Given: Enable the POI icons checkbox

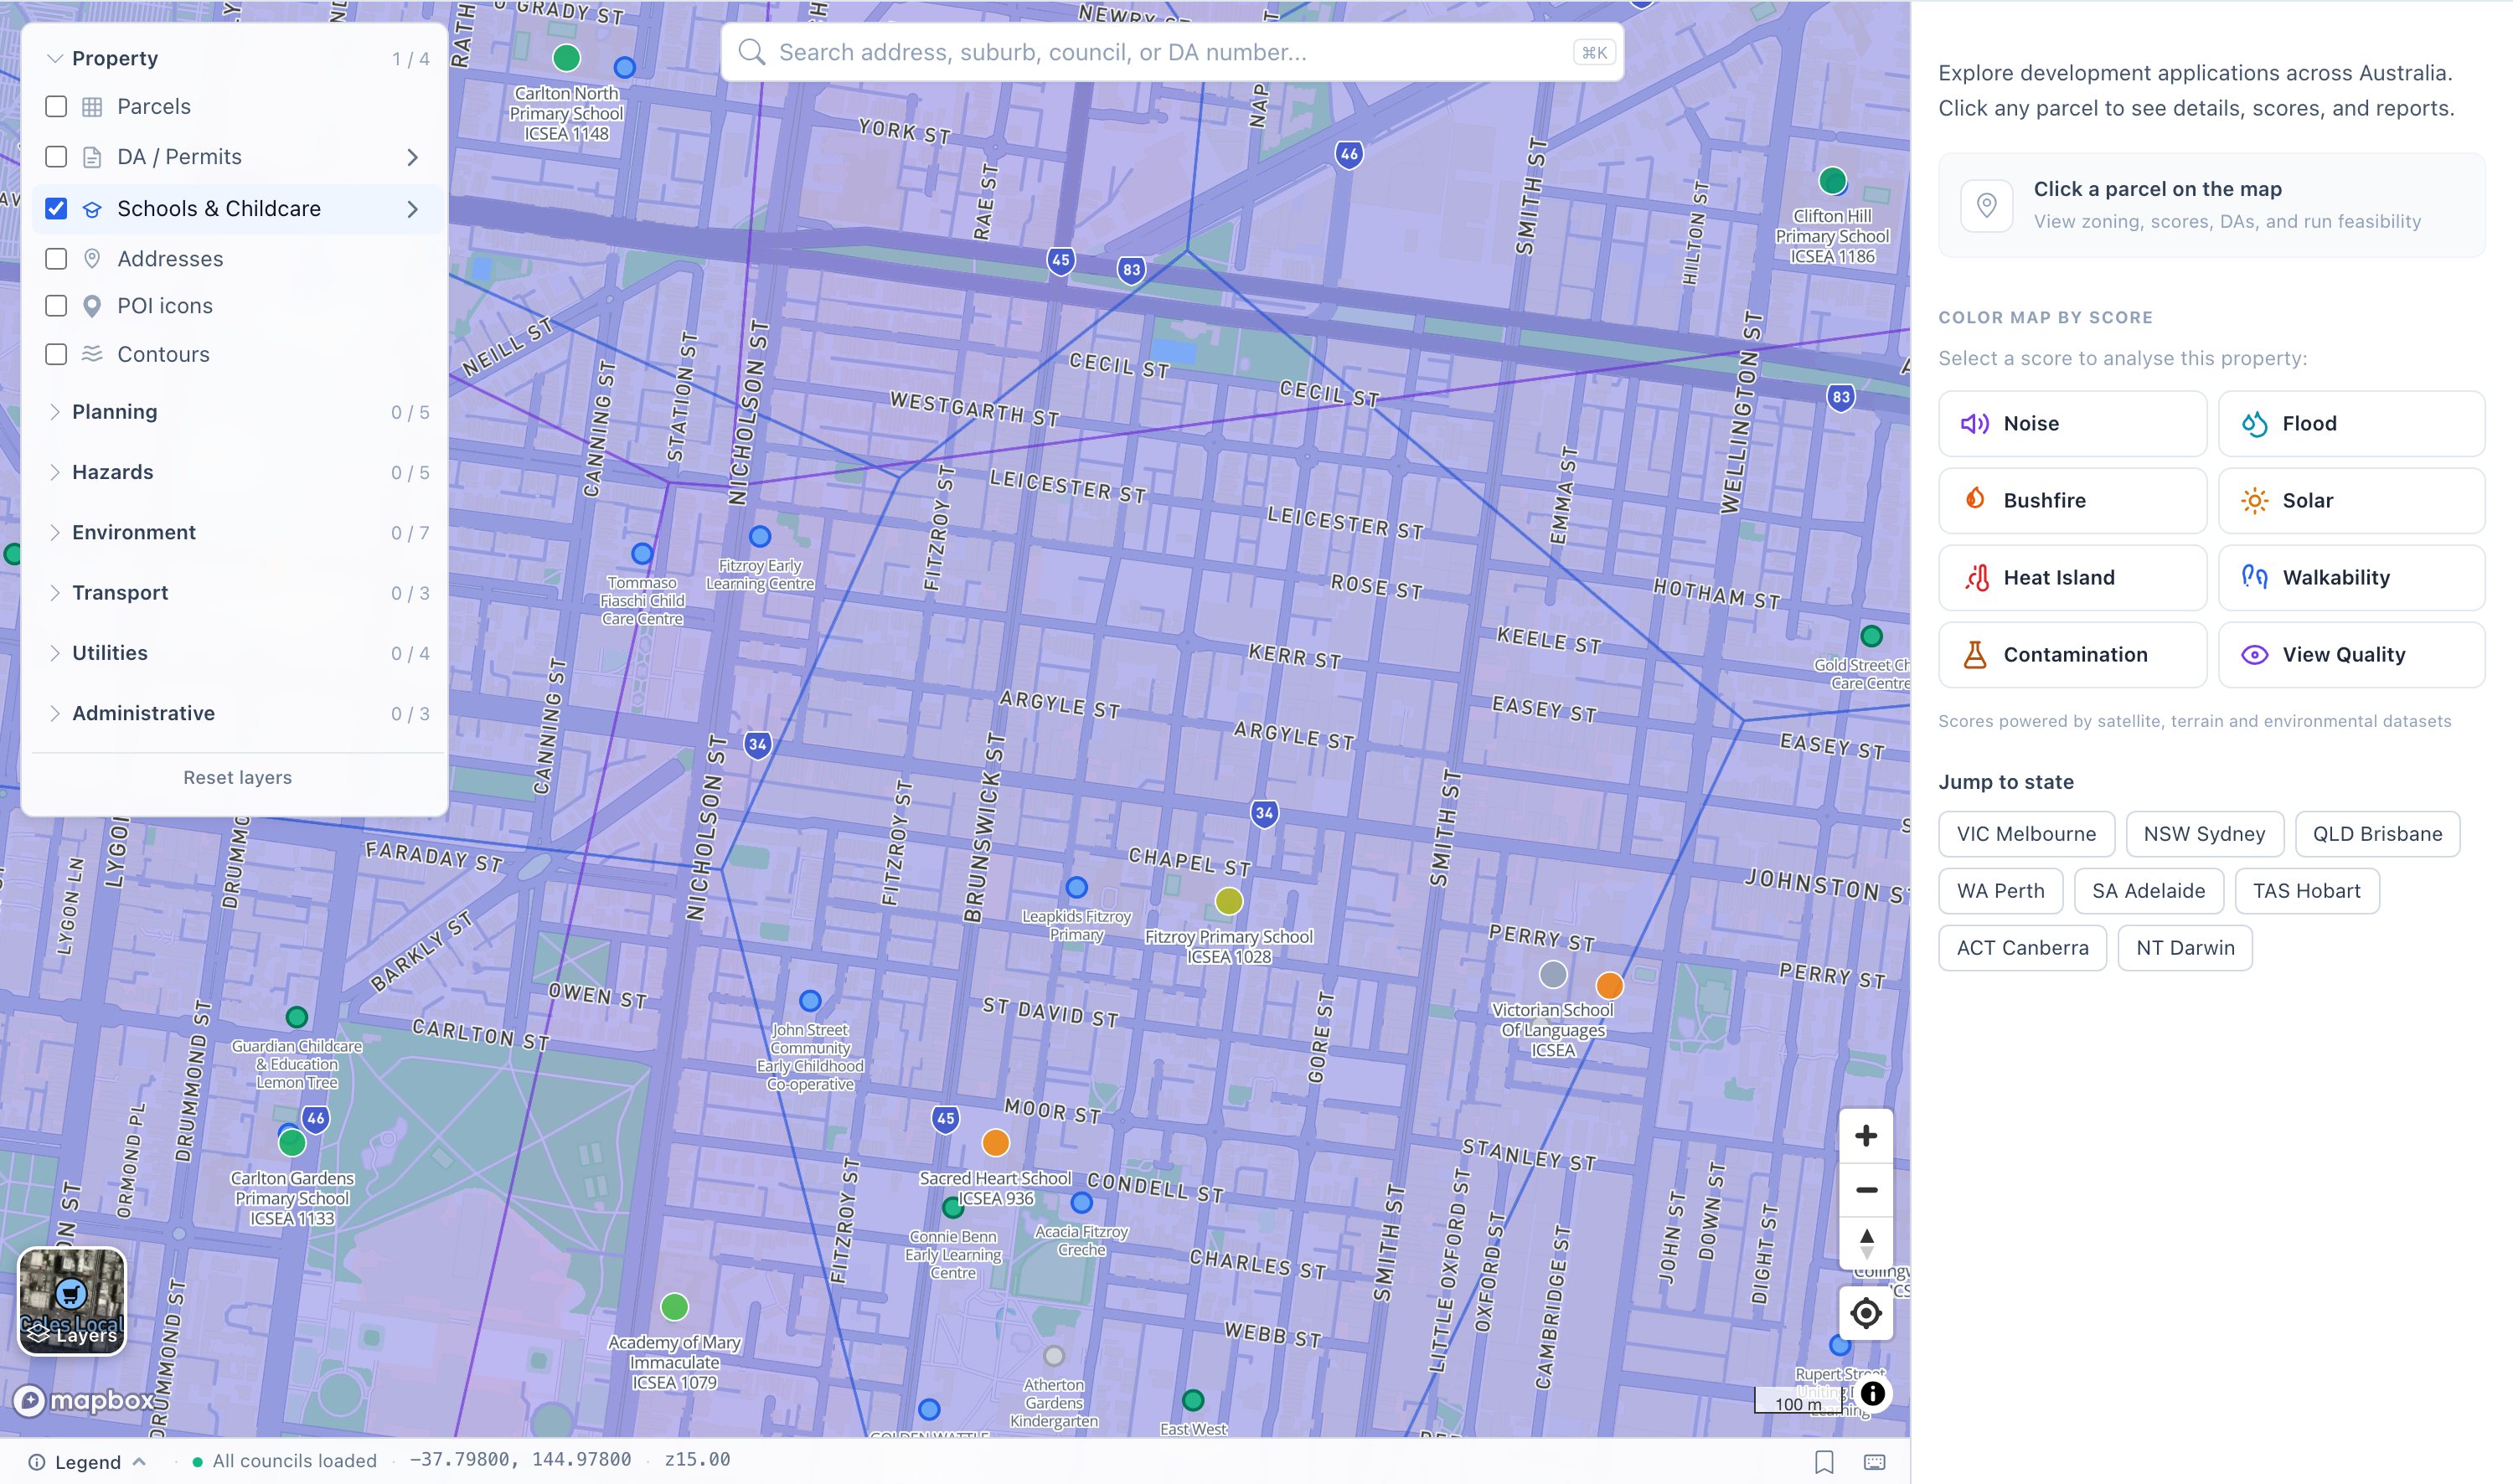Looking at the screenshot, I should click(56, 306).
